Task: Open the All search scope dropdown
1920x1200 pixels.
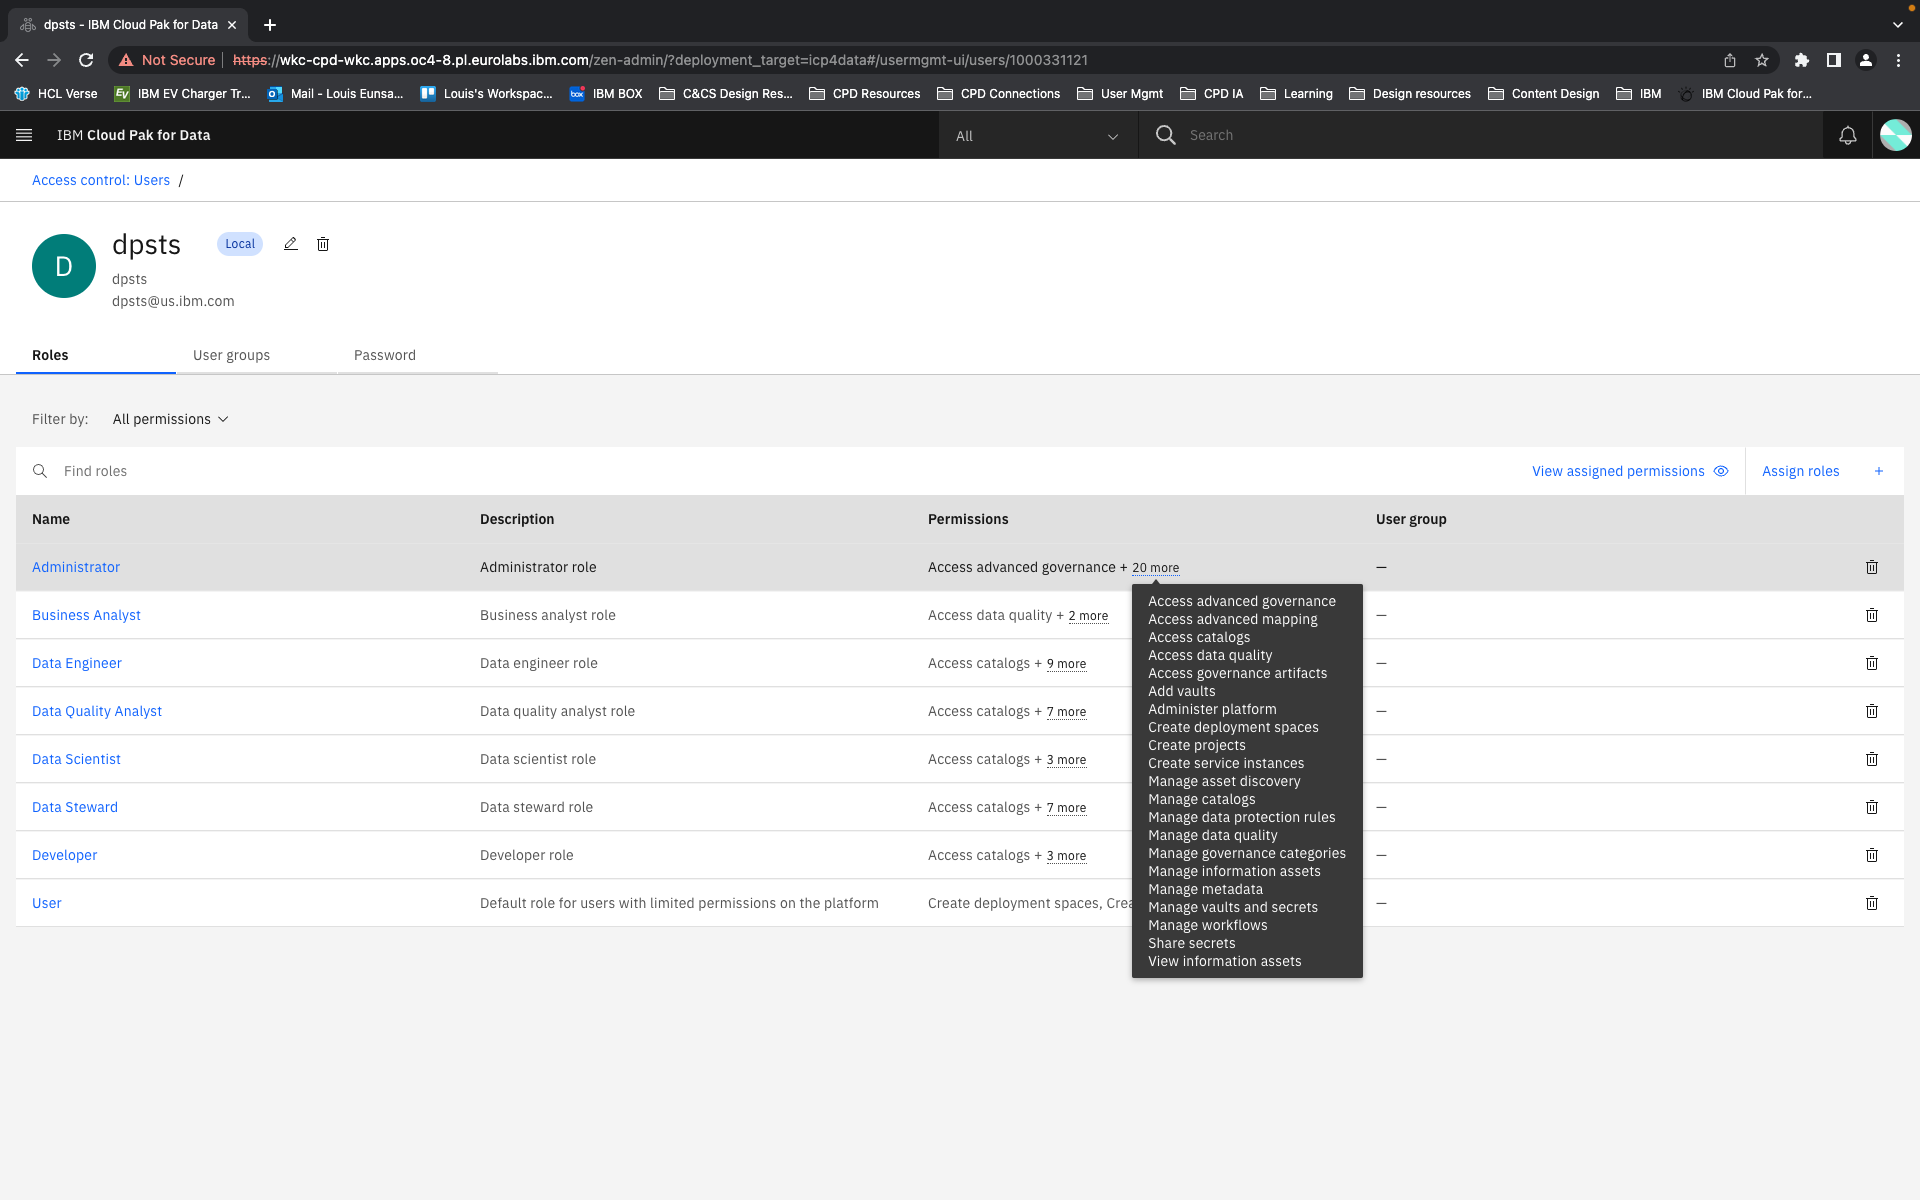Action: pyautogui.click(x=1037, y=136)
